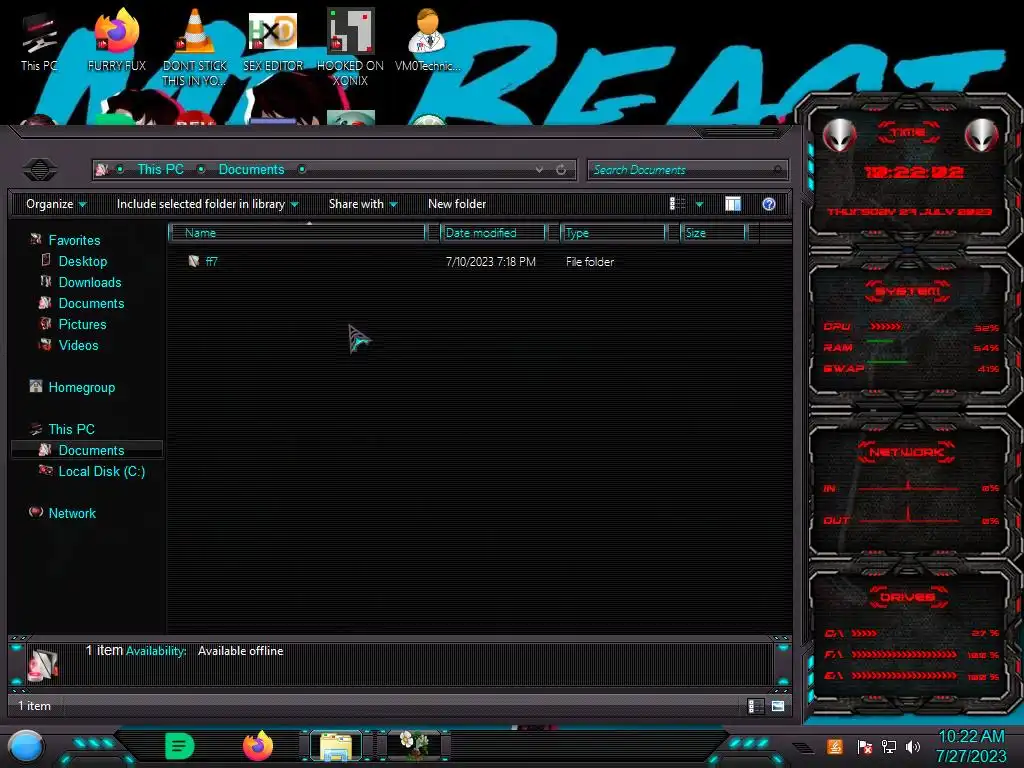Image resolution: width=1024 pixels, height=768 pixels.
Task: Select the ff7 folder
Action: coord(211,261)
